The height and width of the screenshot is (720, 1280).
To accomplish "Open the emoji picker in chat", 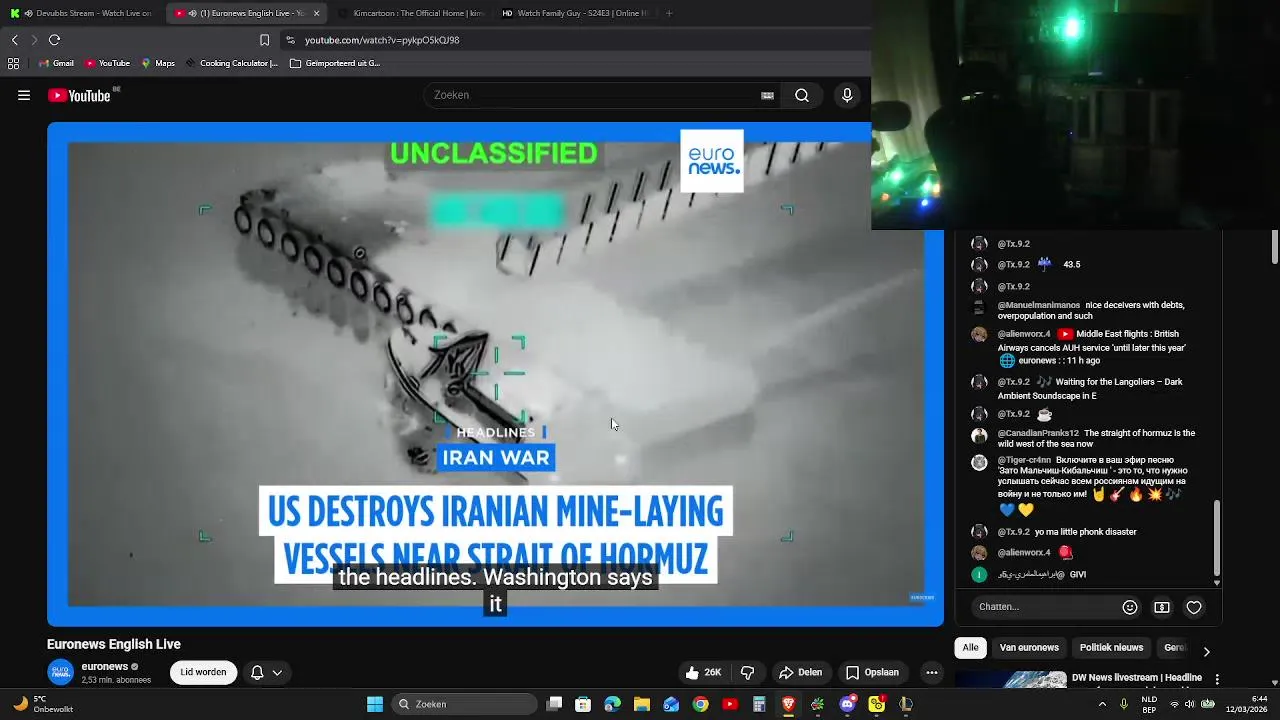I will (1130, 607).
